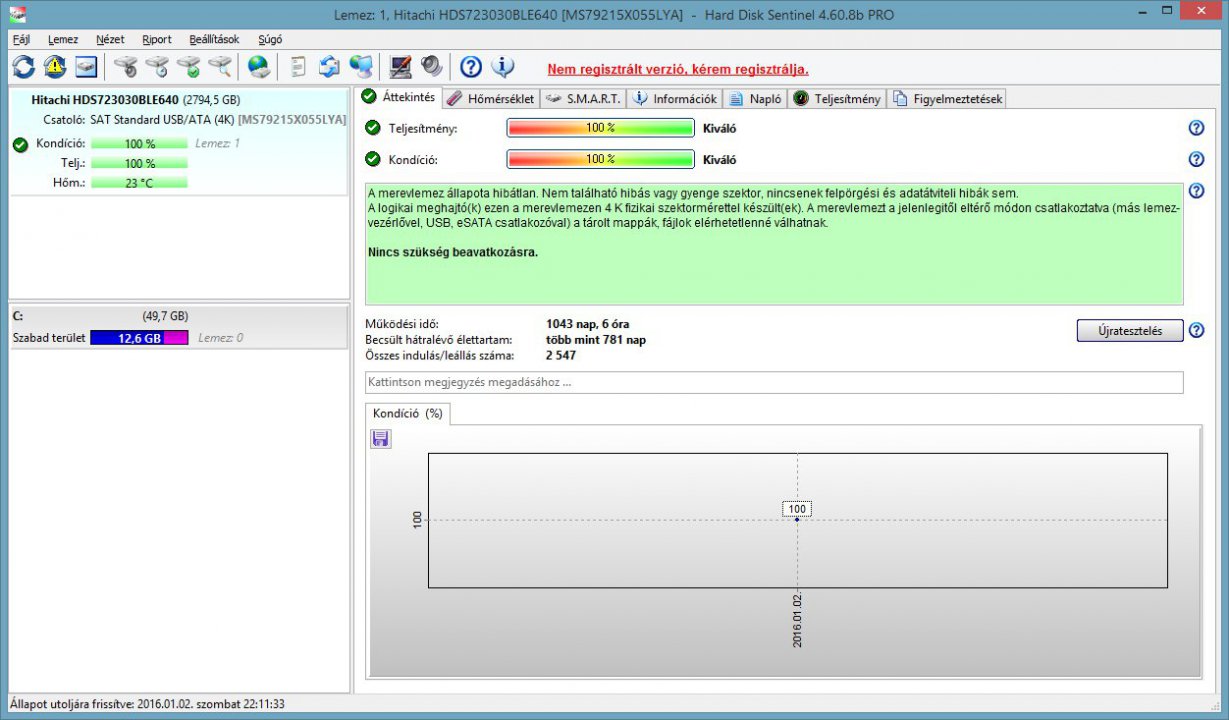
Task: Click the 'Csatoló: SAT Standard USB/ATA' text
Action: click(x=194, y=119)
